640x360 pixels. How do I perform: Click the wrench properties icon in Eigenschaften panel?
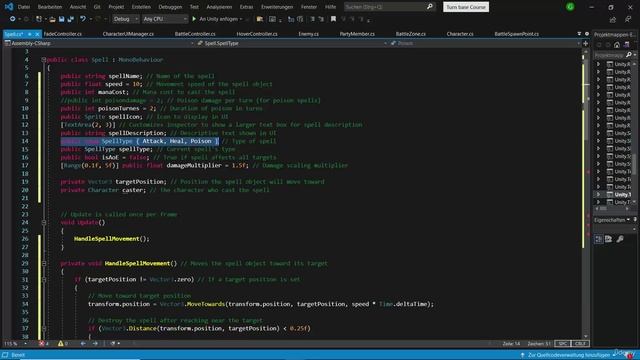point(620,239)
